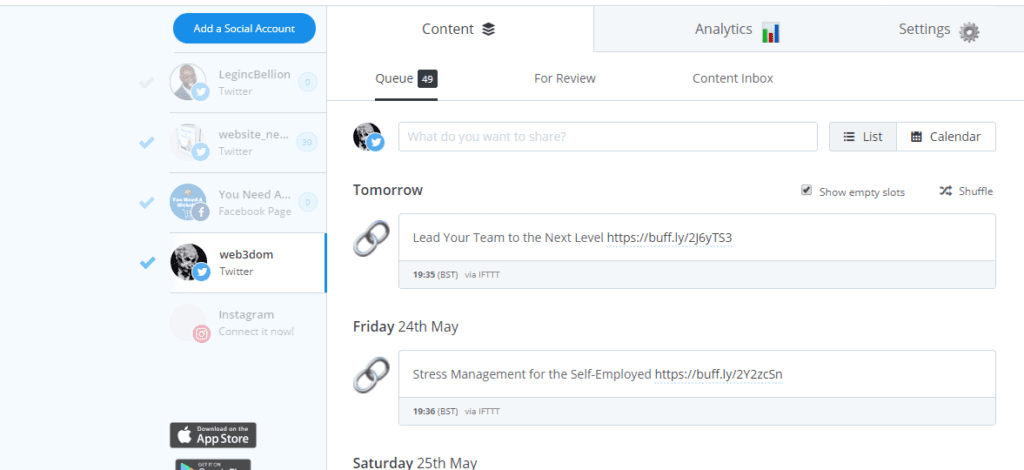Select the web3dom Twitter account
Image resolution: width=1024 pixels, height=470 pixels.
pyautogui.click(x=248, y=262)
